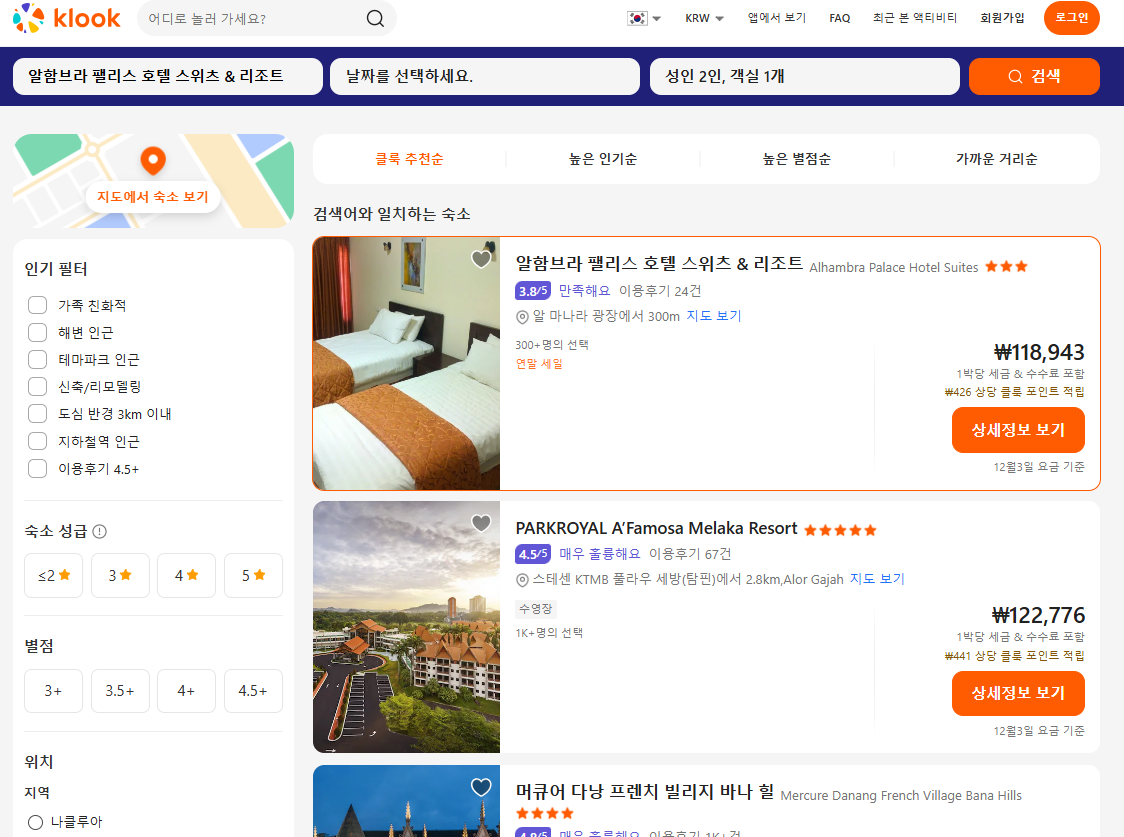This screenshot has width=1124, height=837.
Task: Check the 해변 인근 filter
Action: point(37,333)
